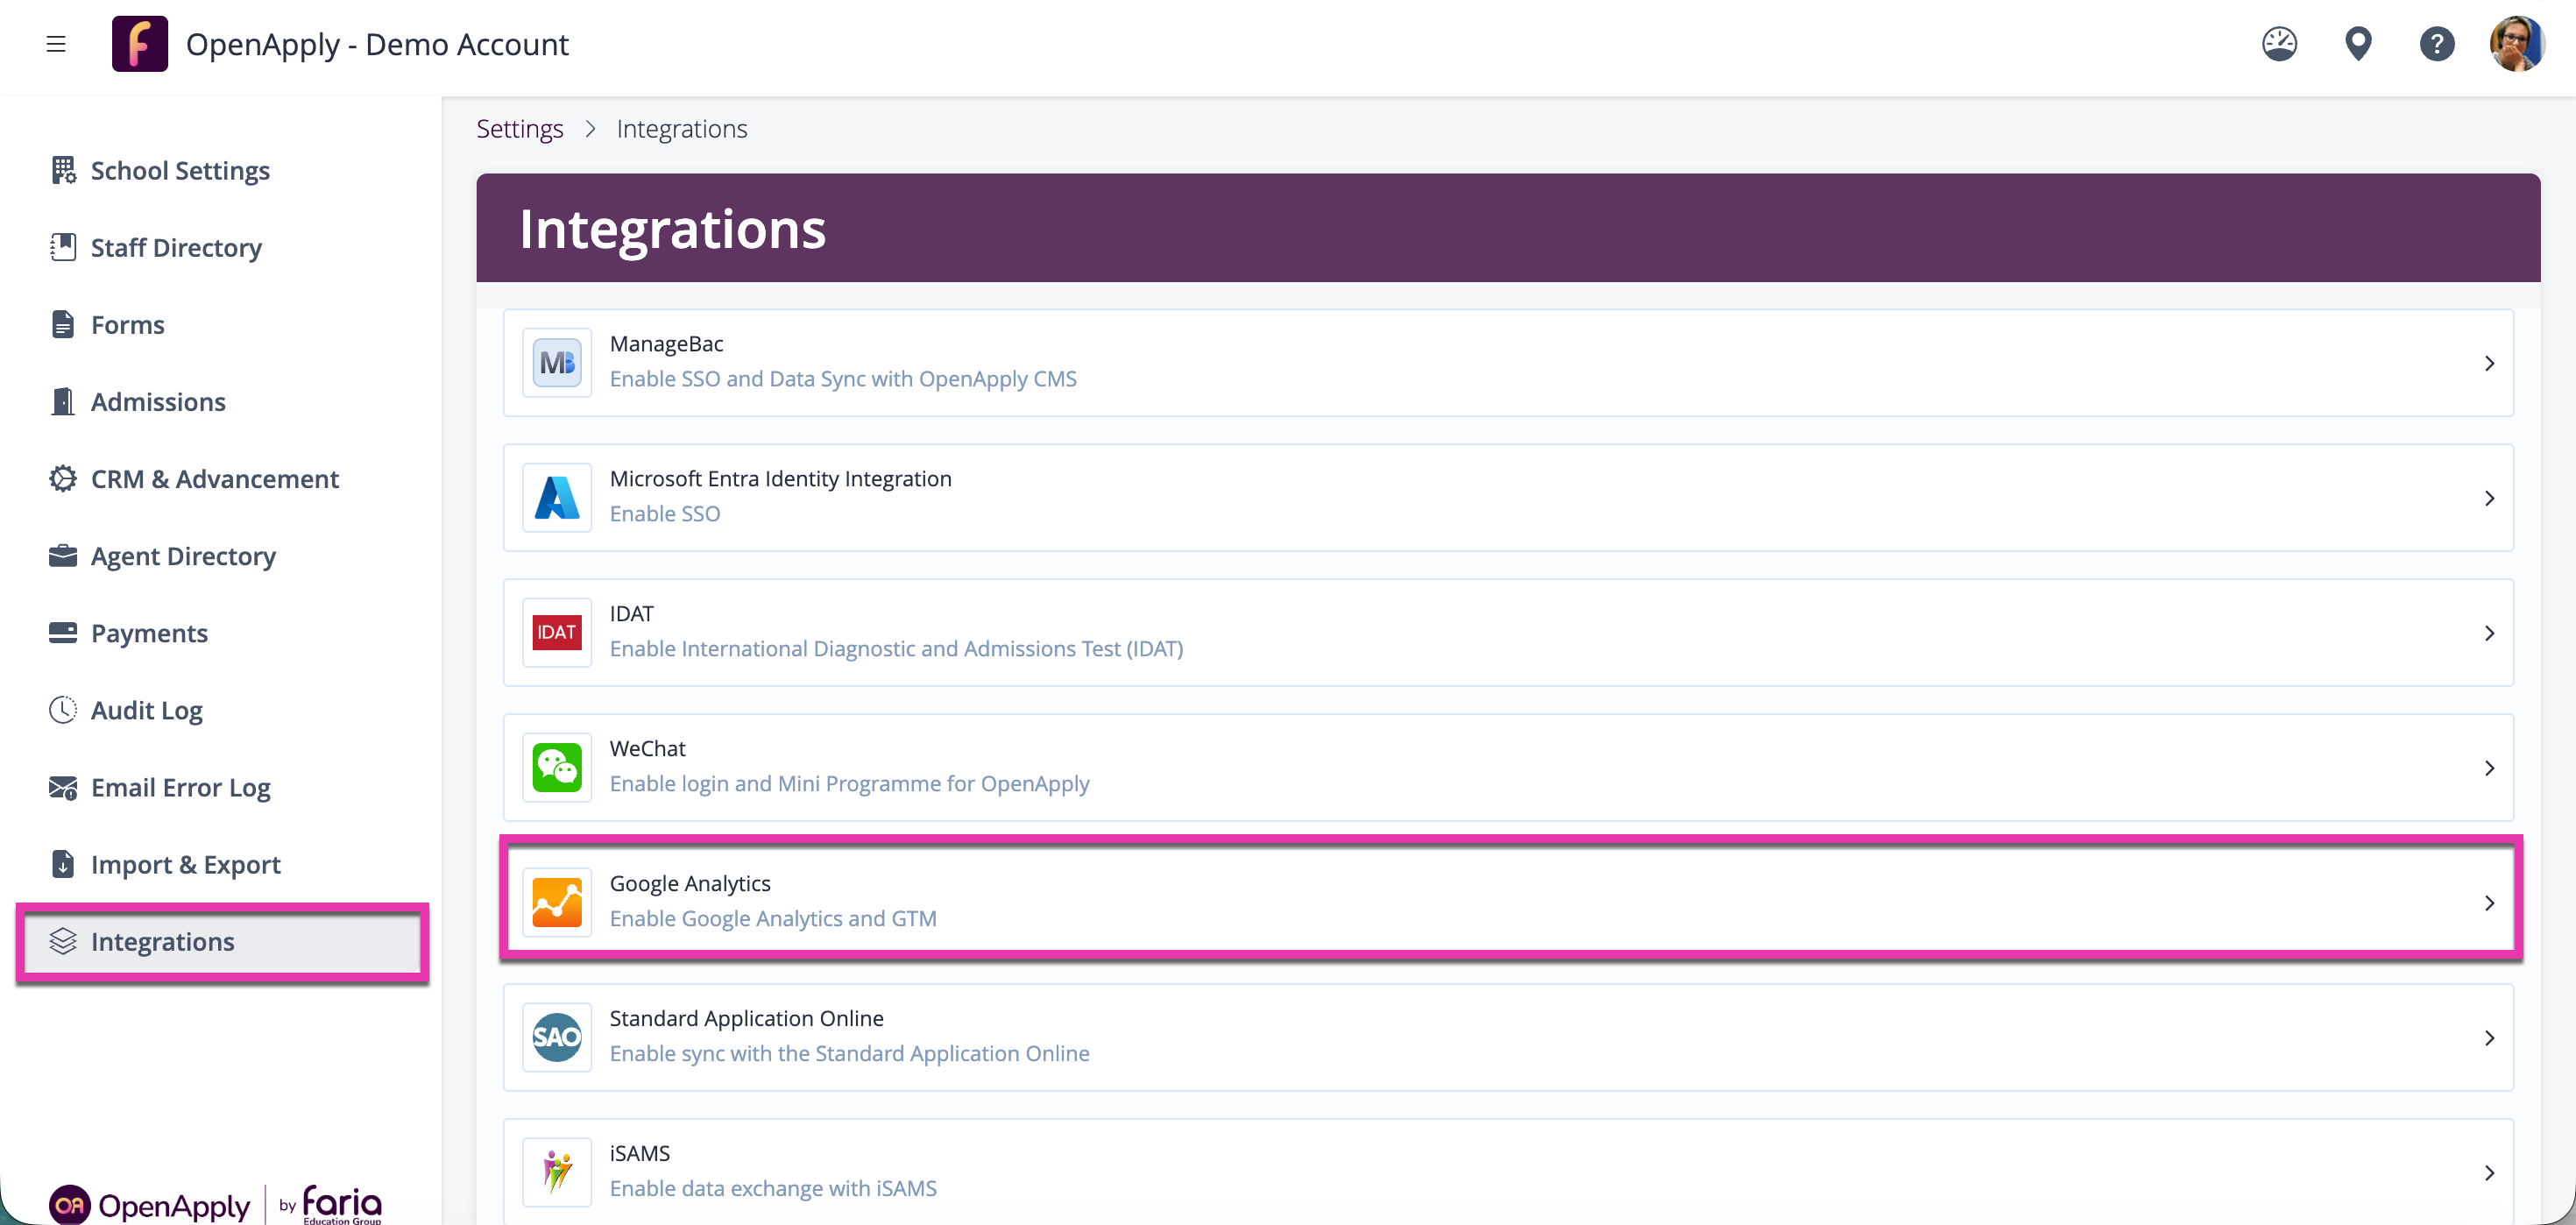Click the Settings breadcrumb link
2576x1225 pixels.
pos(519,128)
